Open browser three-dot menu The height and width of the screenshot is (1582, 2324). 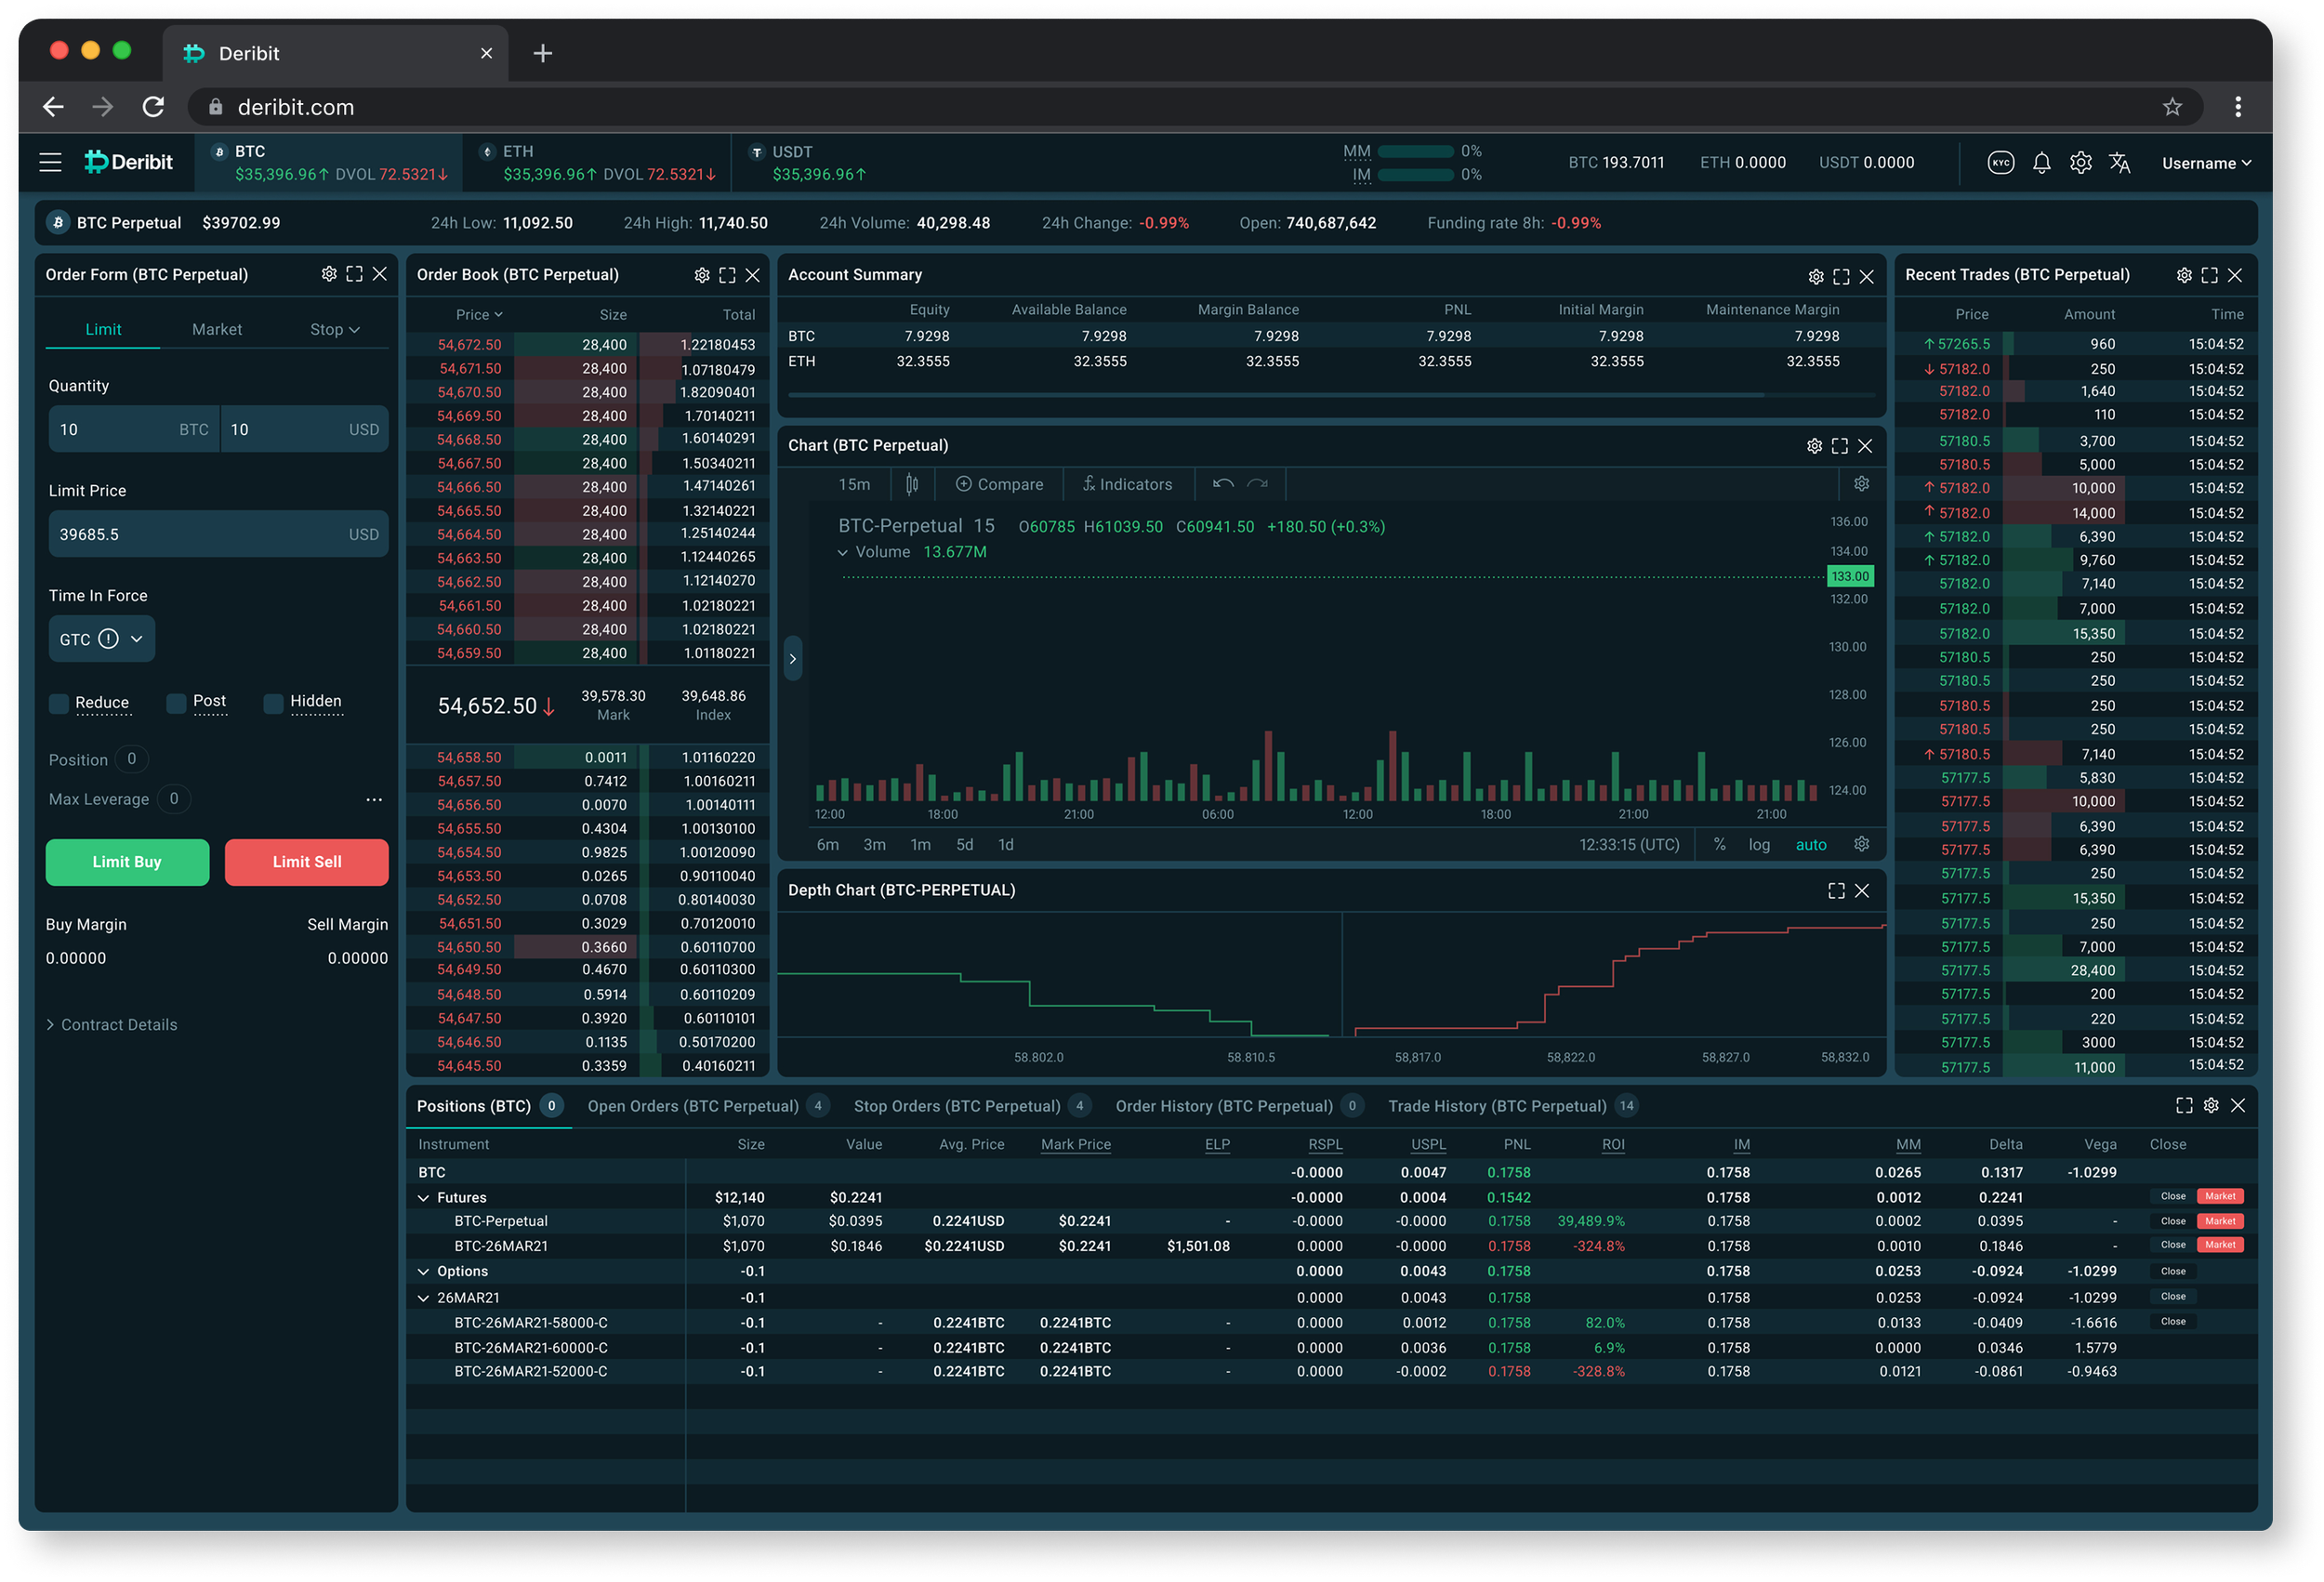tap(2238, 107)
